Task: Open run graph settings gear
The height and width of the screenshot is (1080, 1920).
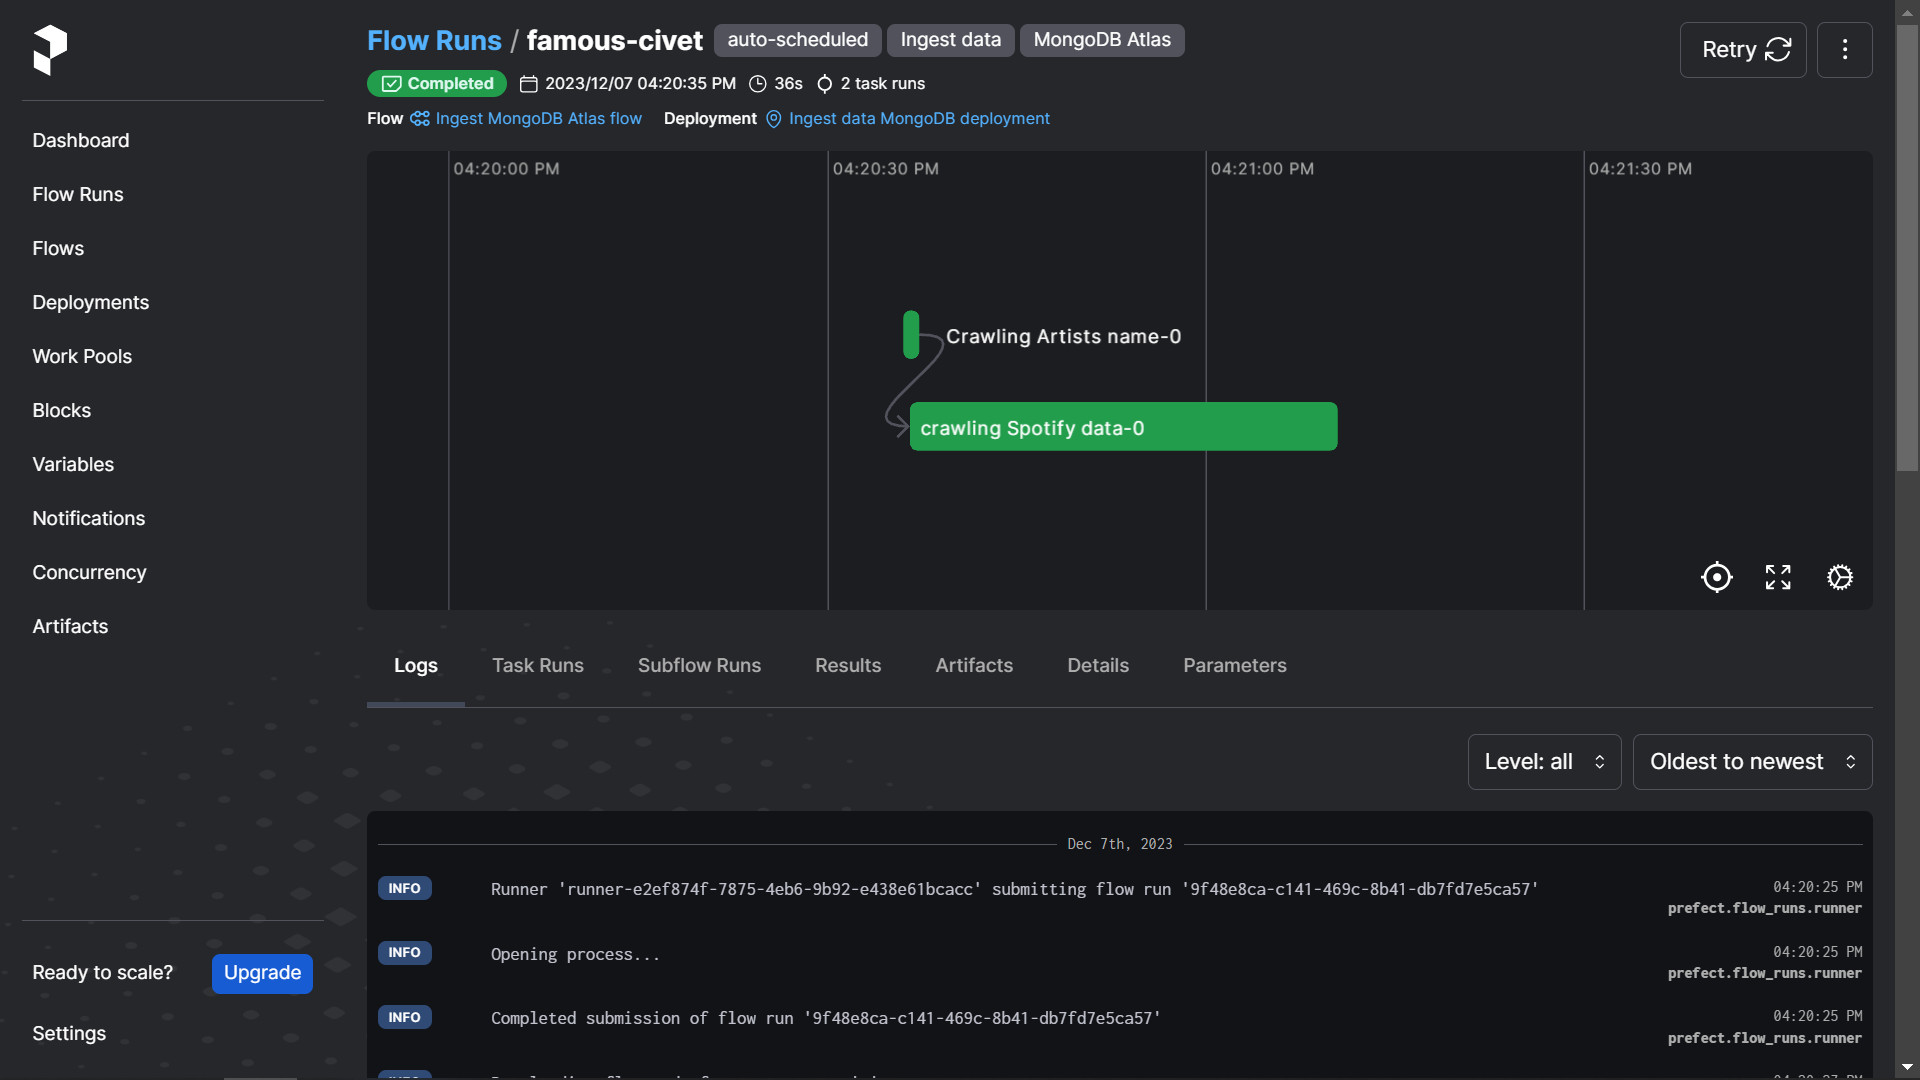Action: click(x=1840, y=577)
